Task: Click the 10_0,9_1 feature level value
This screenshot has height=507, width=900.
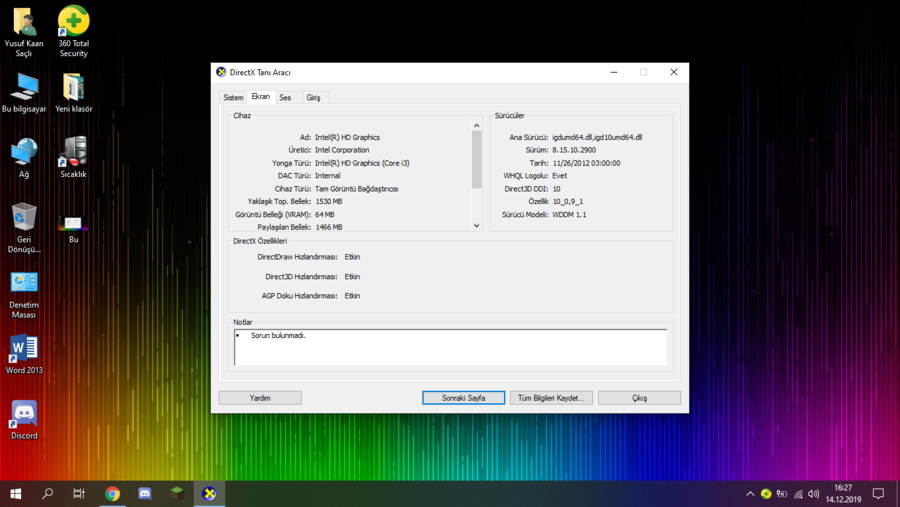Action: (568, 202)
